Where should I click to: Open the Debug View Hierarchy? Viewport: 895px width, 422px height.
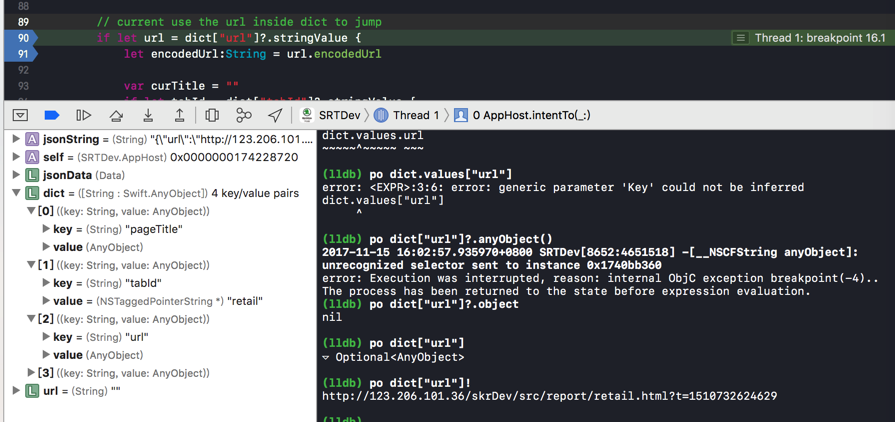point(212,115)
